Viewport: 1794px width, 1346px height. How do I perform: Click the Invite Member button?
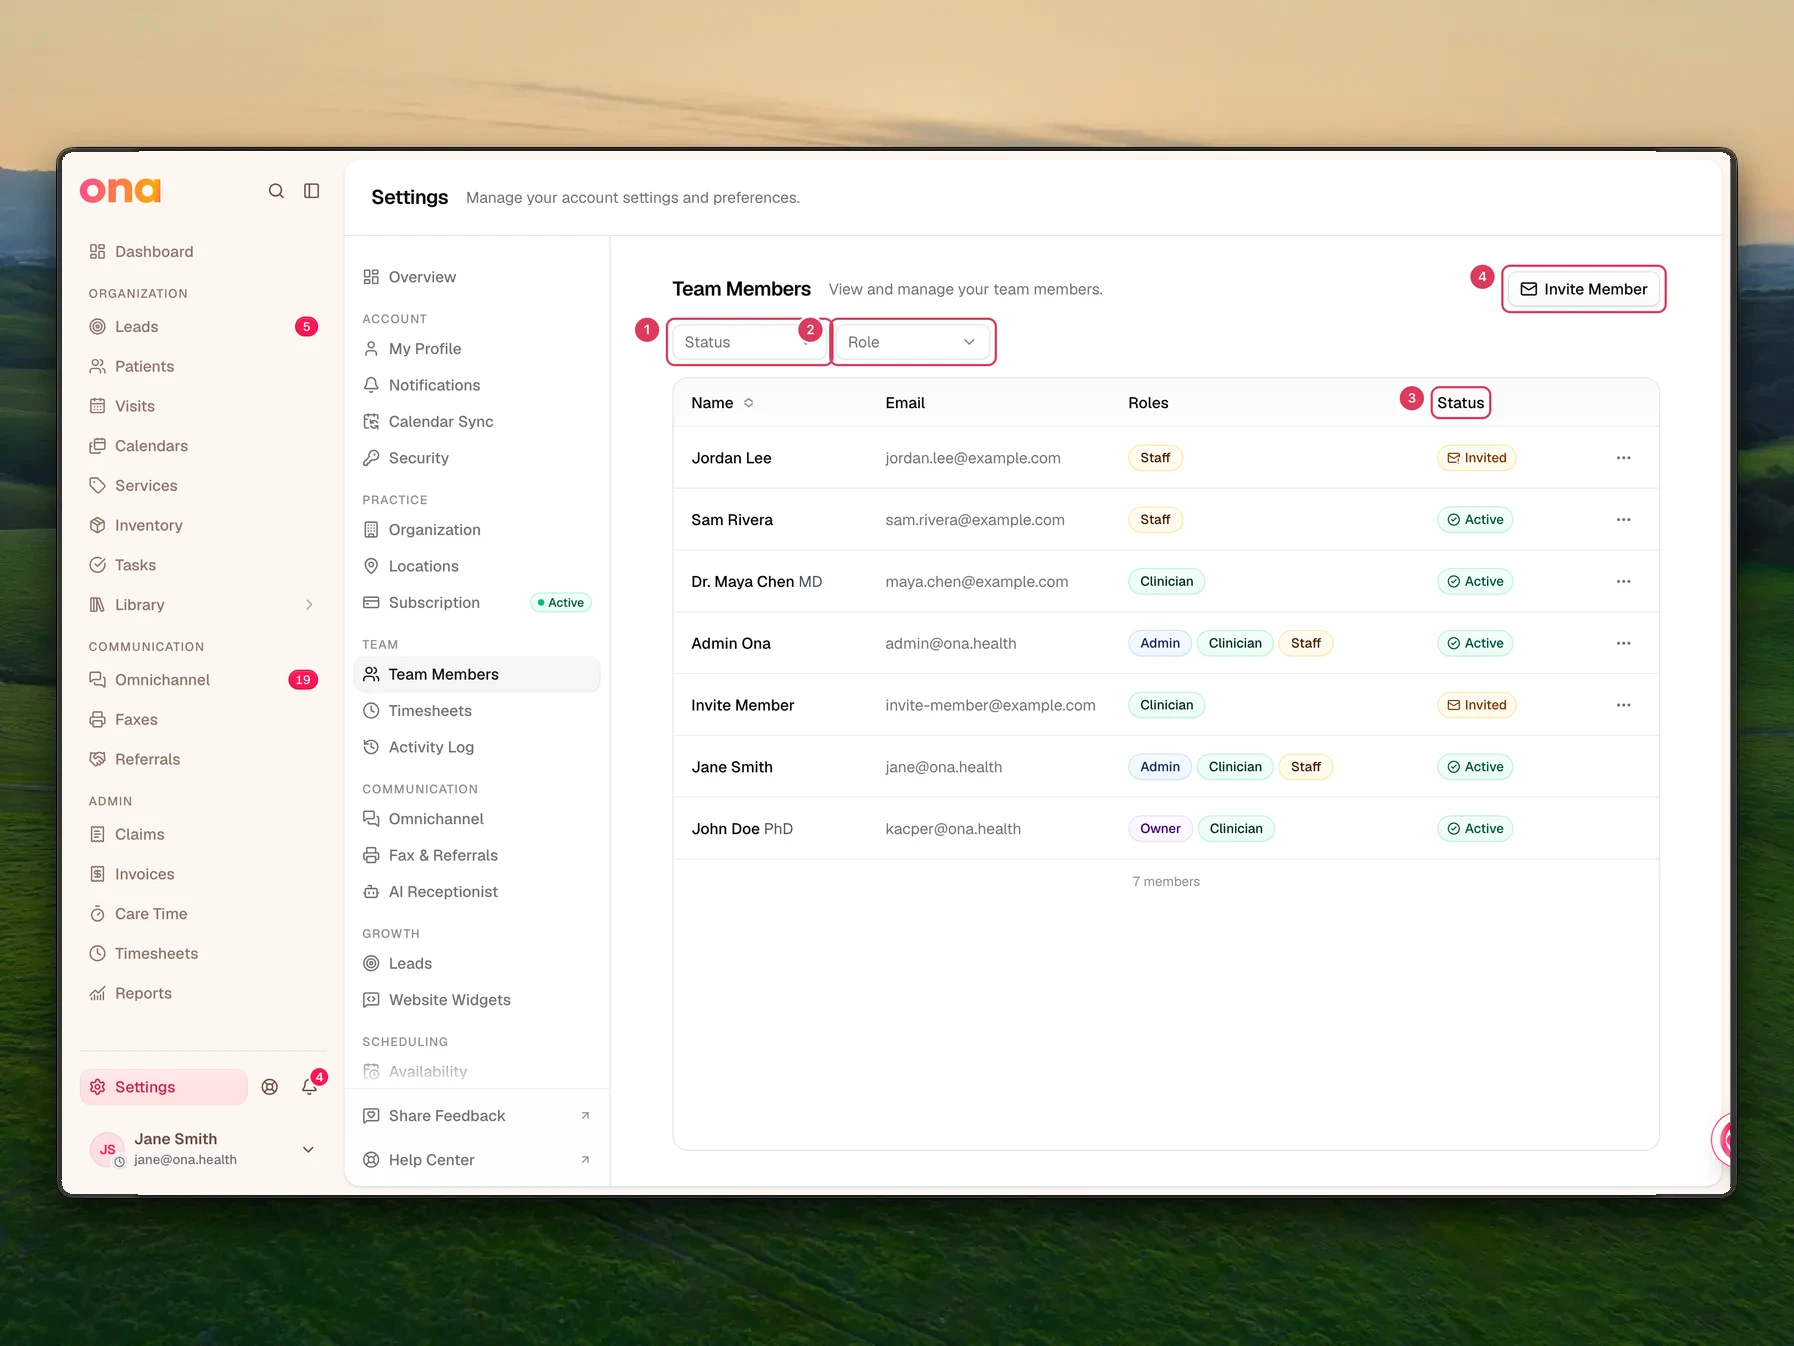[x=1583, y=289]
